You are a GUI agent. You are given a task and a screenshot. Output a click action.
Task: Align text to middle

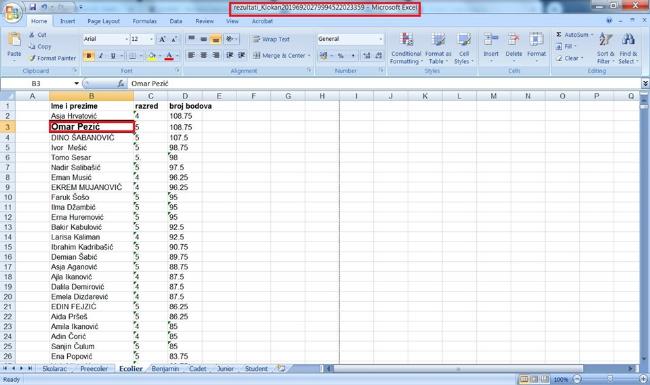point(204,39)
